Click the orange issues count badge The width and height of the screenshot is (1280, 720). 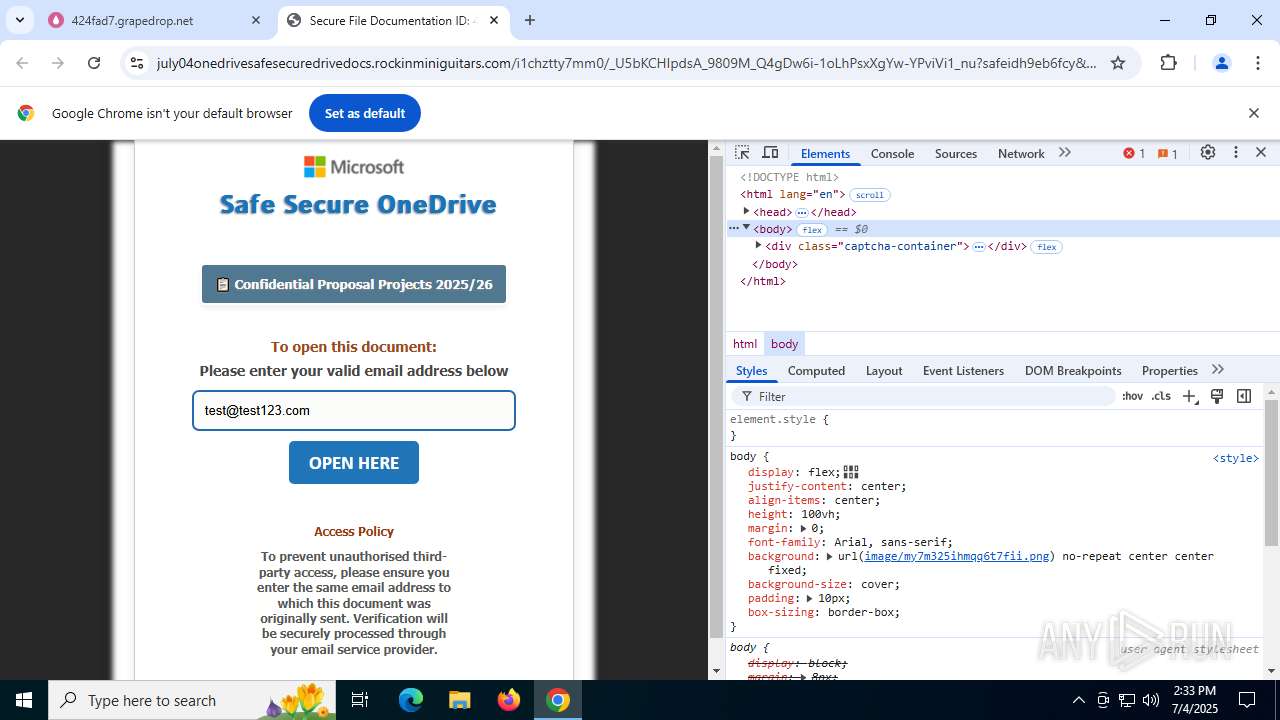pyautogui.click(x=1167, y=153)
